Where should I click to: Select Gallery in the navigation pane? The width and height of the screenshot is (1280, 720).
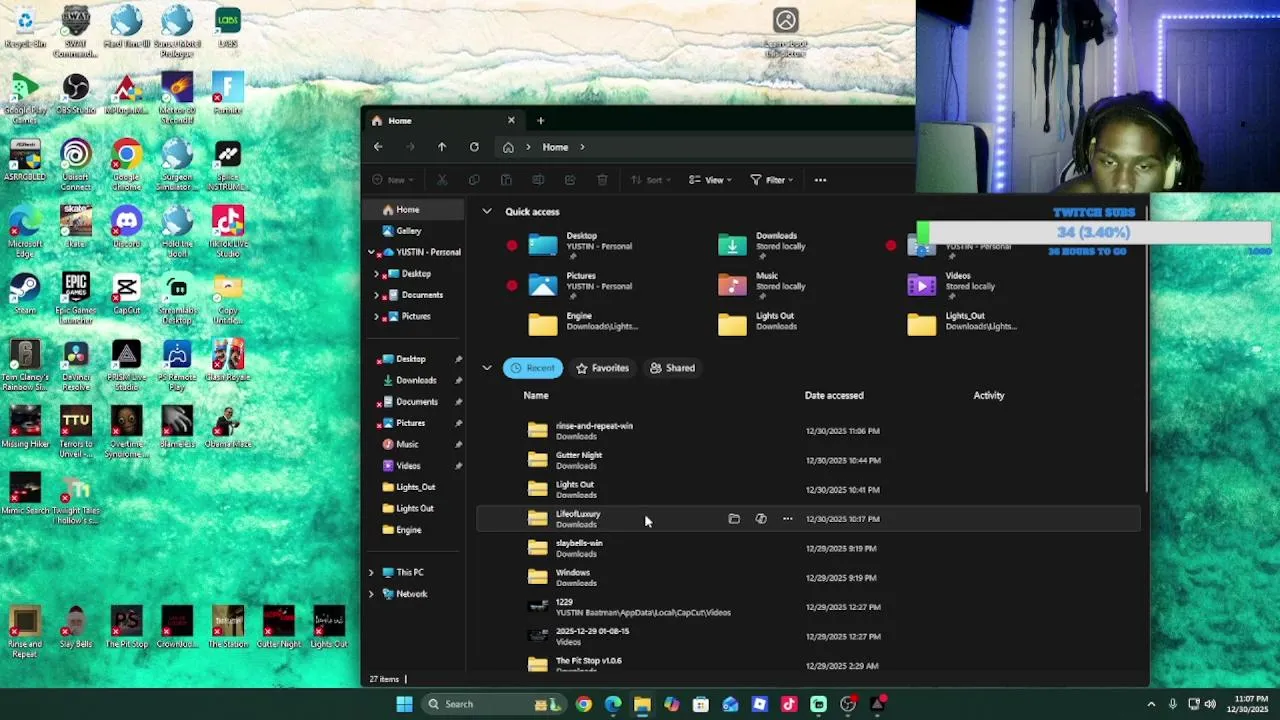pos(409,231)
